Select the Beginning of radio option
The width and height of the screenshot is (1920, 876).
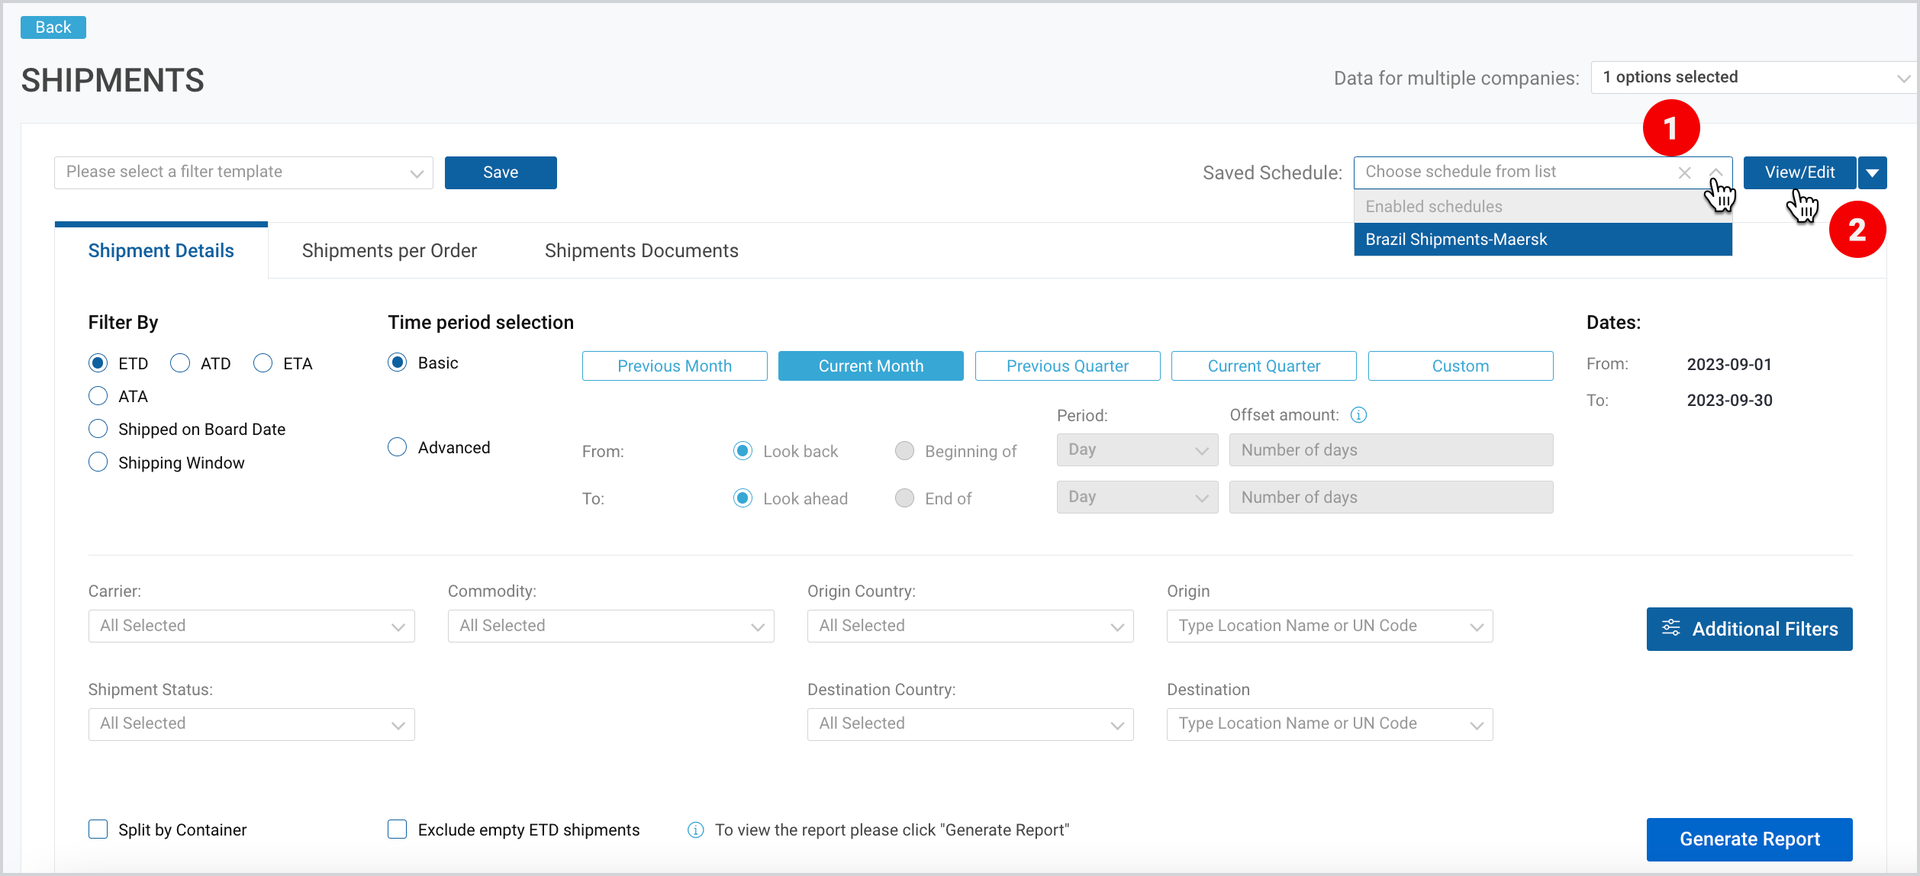click(x=905, y=451)
